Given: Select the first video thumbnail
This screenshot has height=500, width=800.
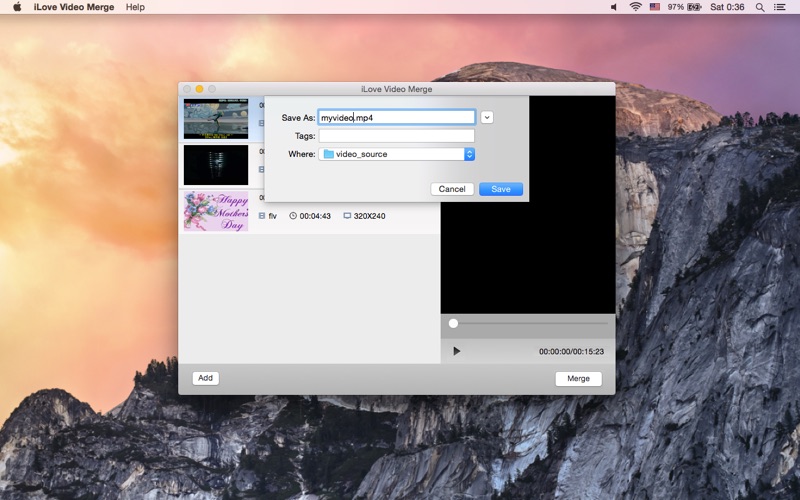Looking at the screenshot, I should [216, 118].
